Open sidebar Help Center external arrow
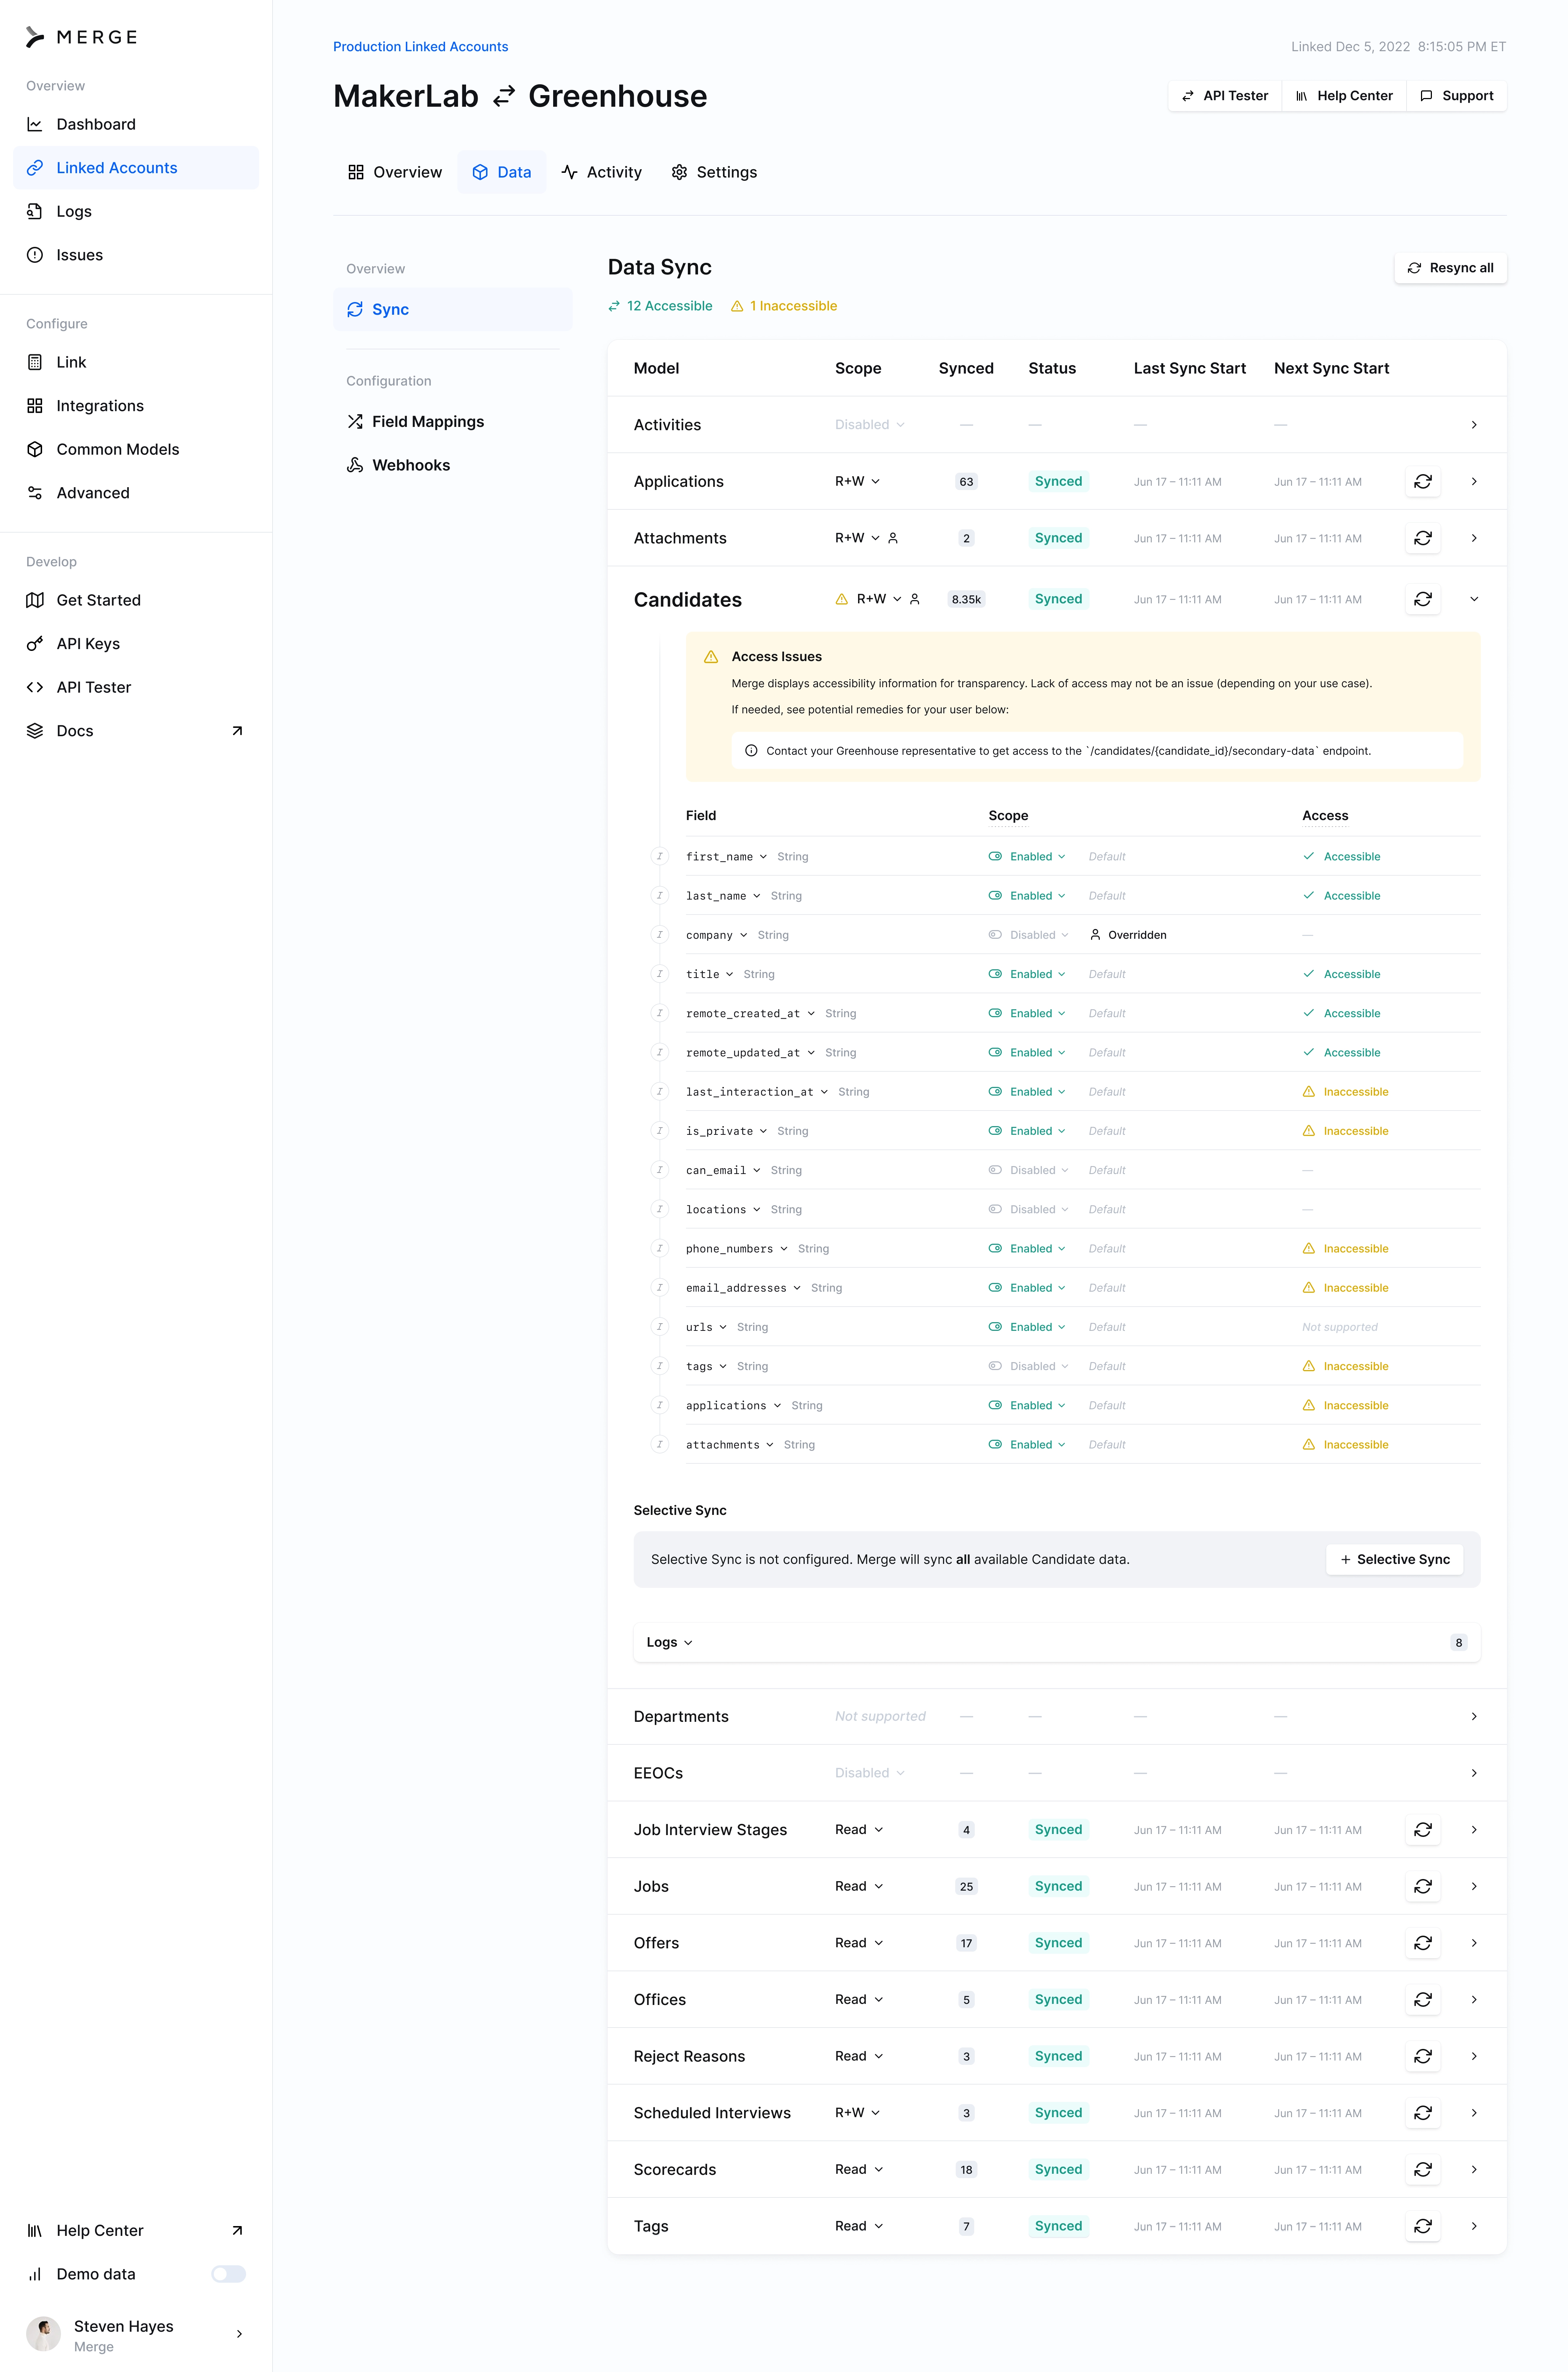The image size is (1568, 2372). pyautogui.click(x=237, y=2230)
